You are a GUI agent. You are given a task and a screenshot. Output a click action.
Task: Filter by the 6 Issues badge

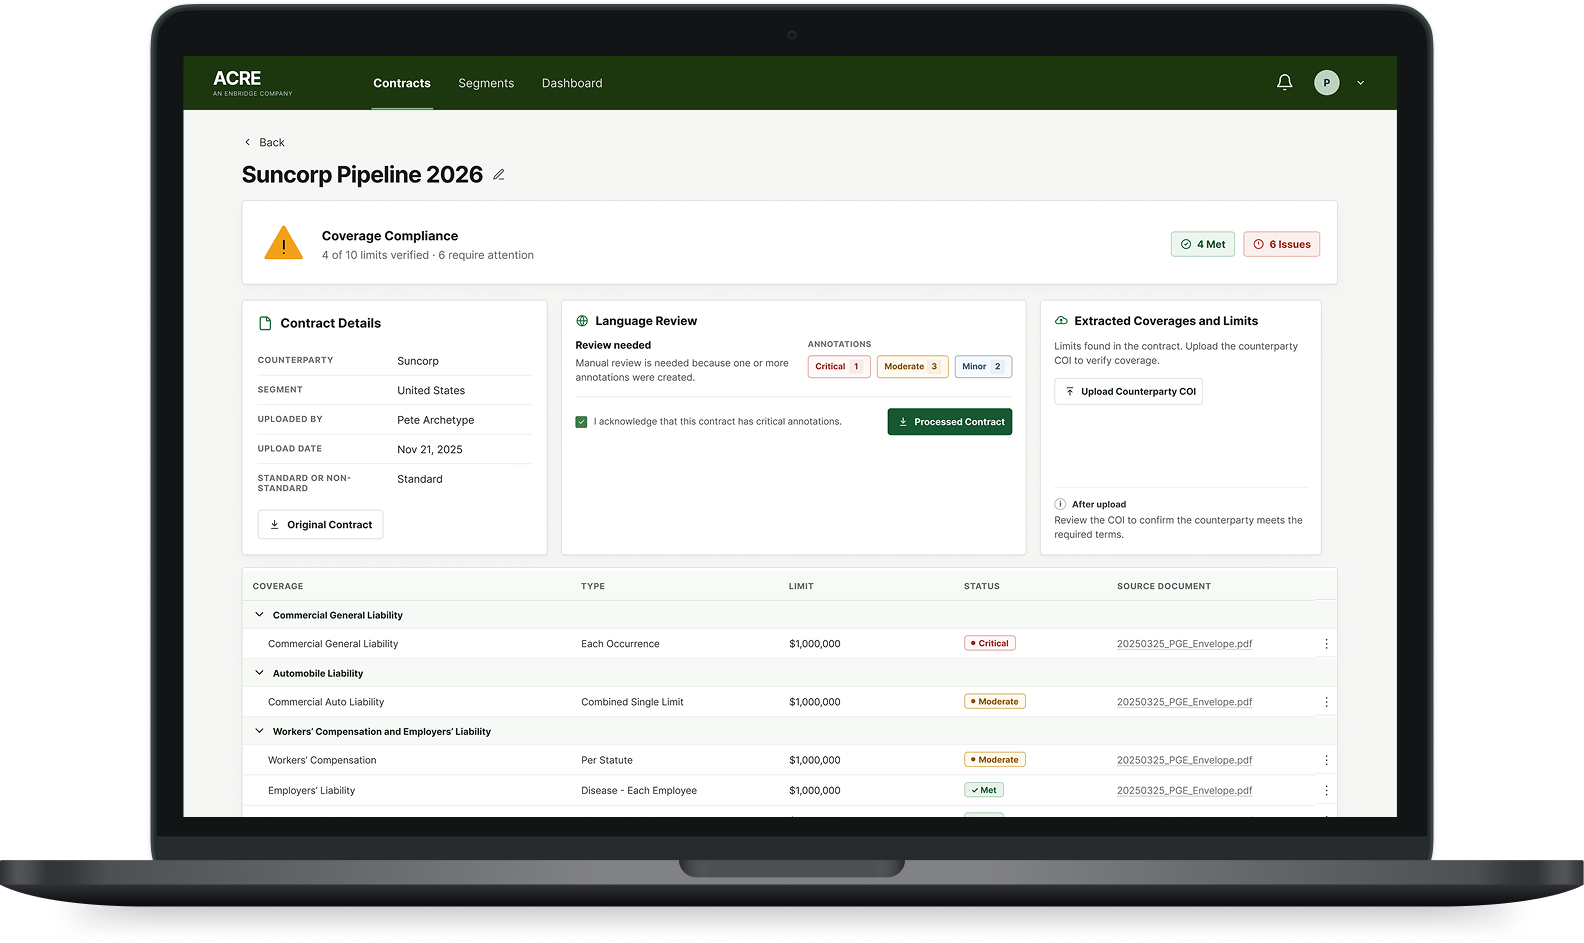pyautogui.click(x=1281, y=244)
